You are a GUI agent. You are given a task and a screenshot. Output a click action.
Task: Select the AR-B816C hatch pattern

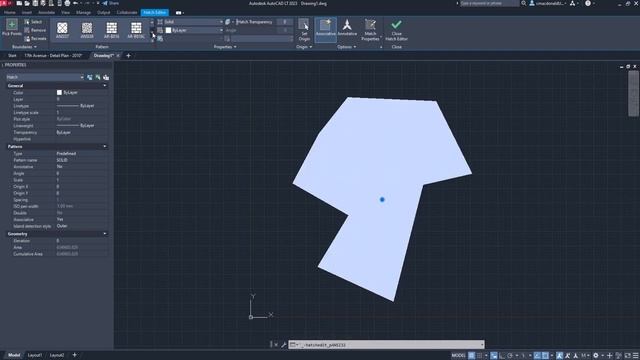pos(136,30)
